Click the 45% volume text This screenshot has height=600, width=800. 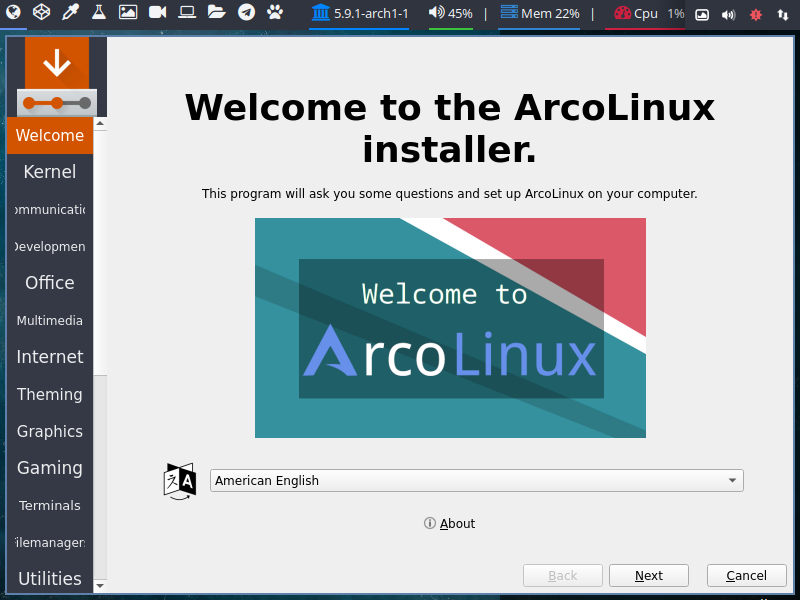[x=460, y=14]
